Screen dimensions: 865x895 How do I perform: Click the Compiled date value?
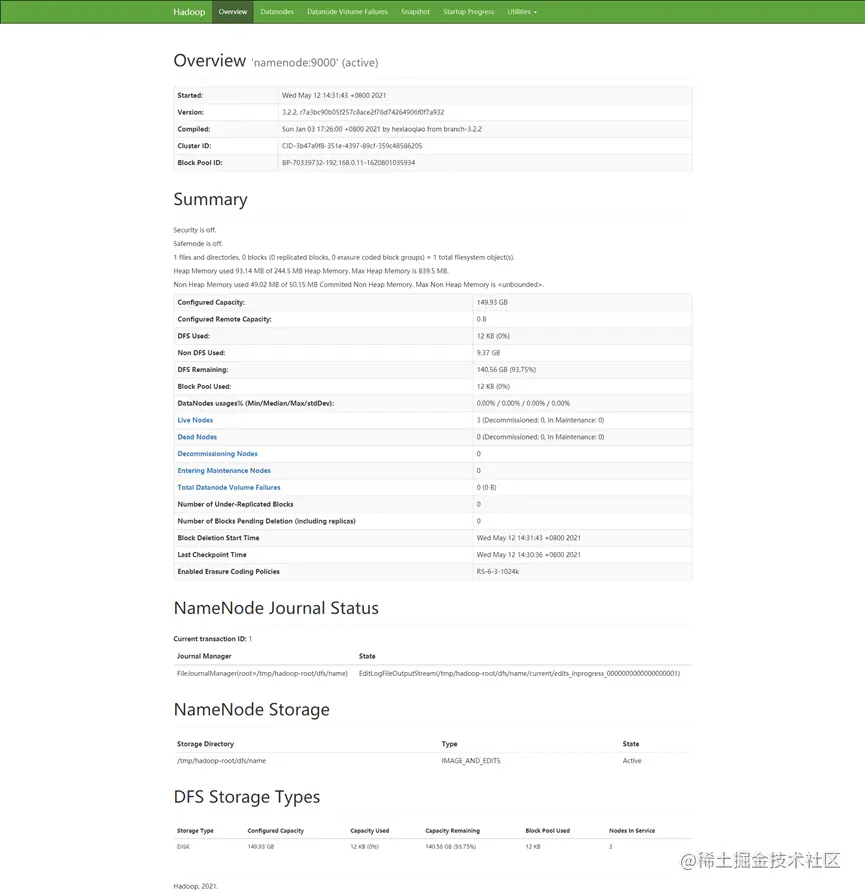tap(382, 129)
